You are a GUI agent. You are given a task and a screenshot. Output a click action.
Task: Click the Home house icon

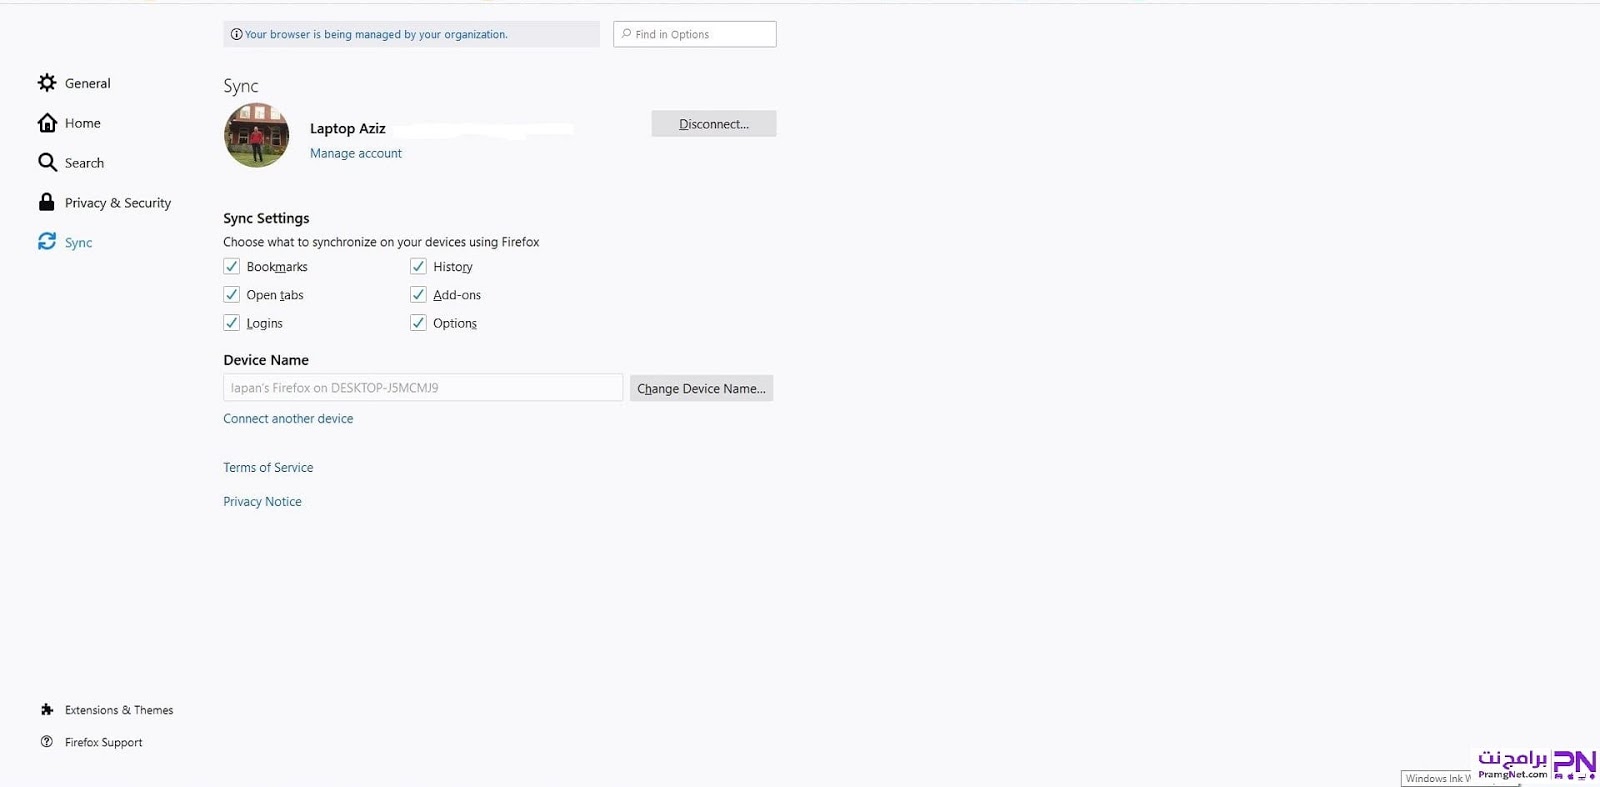click(x=47, y=123)
